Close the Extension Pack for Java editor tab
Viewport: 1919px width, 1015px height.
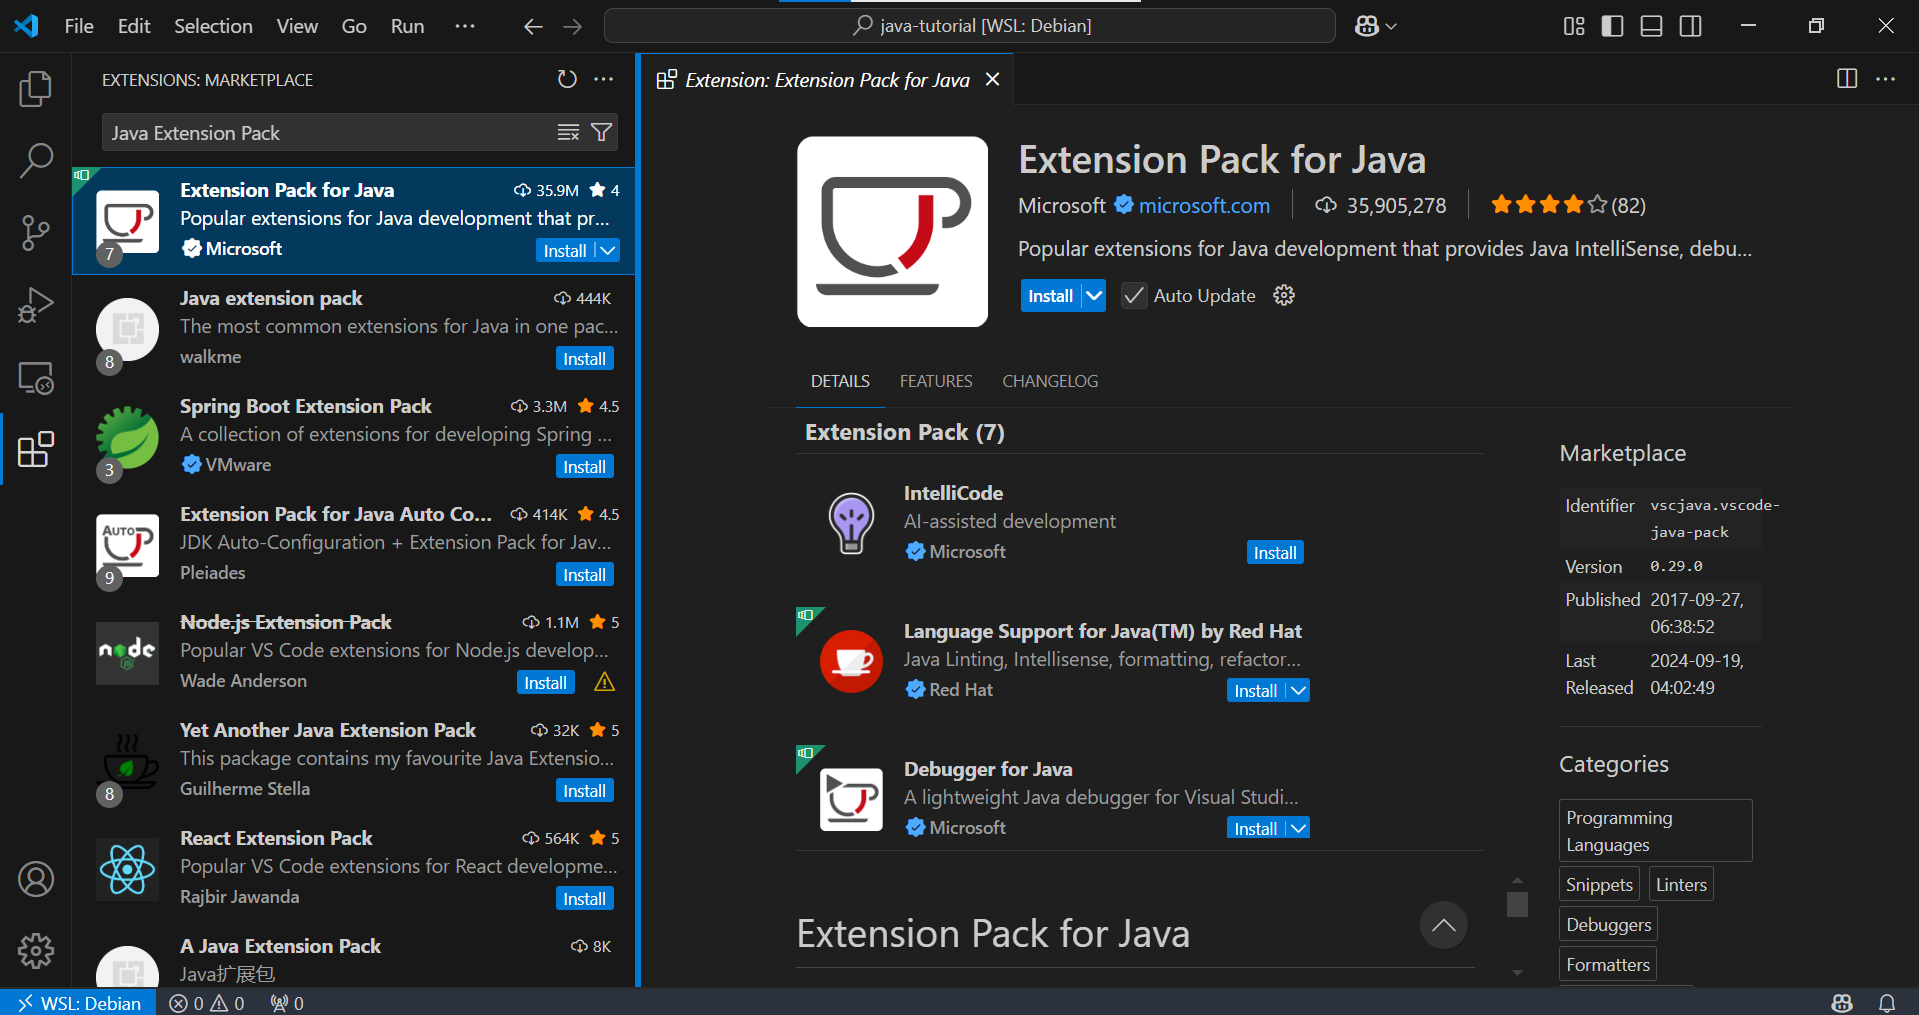pos(992,79)
